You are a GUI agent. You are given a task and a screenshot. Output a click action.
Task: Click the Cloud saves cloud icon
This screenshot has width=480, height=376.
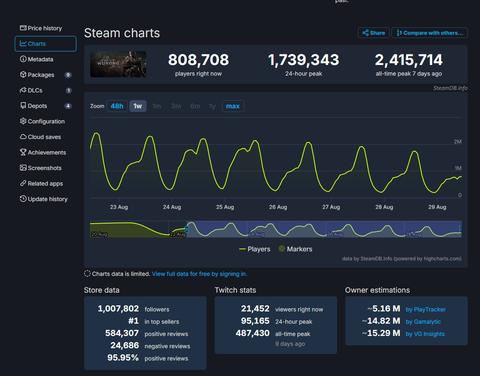pyautogui.click(x=23, y=137)
